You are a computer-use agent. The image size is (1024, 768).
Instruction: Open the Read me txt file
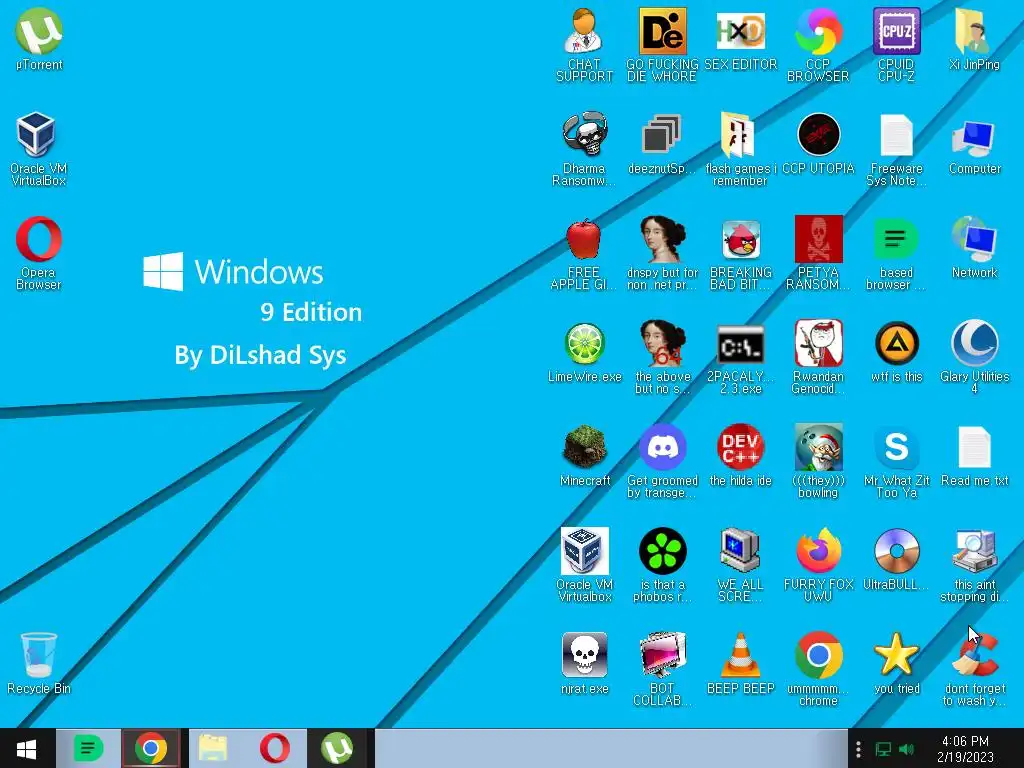tap(974, 447)
